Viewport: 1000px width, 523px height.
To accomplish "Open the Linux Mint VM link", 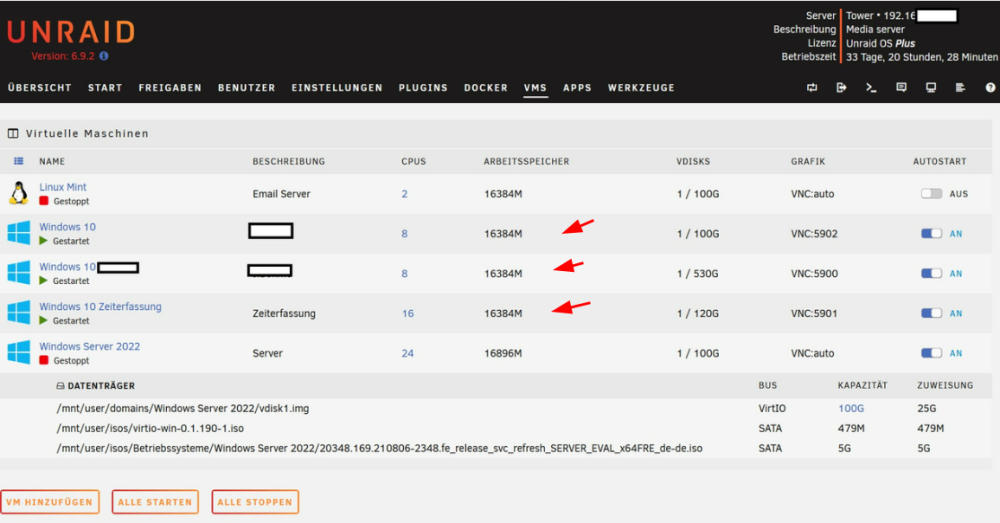I will click(x=62, y=187).
